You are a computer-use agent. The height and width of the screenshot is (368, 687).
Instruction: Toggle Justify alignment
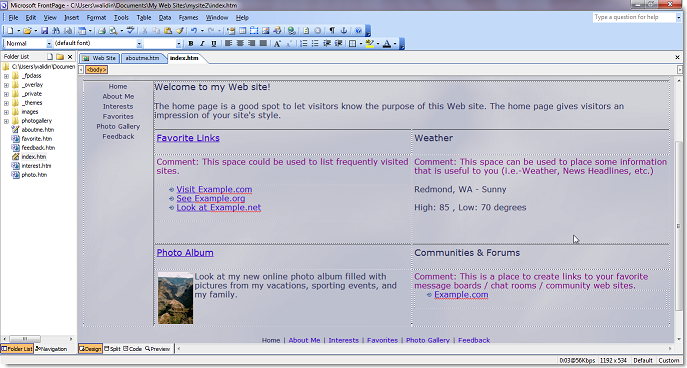[x=263, y=43]
